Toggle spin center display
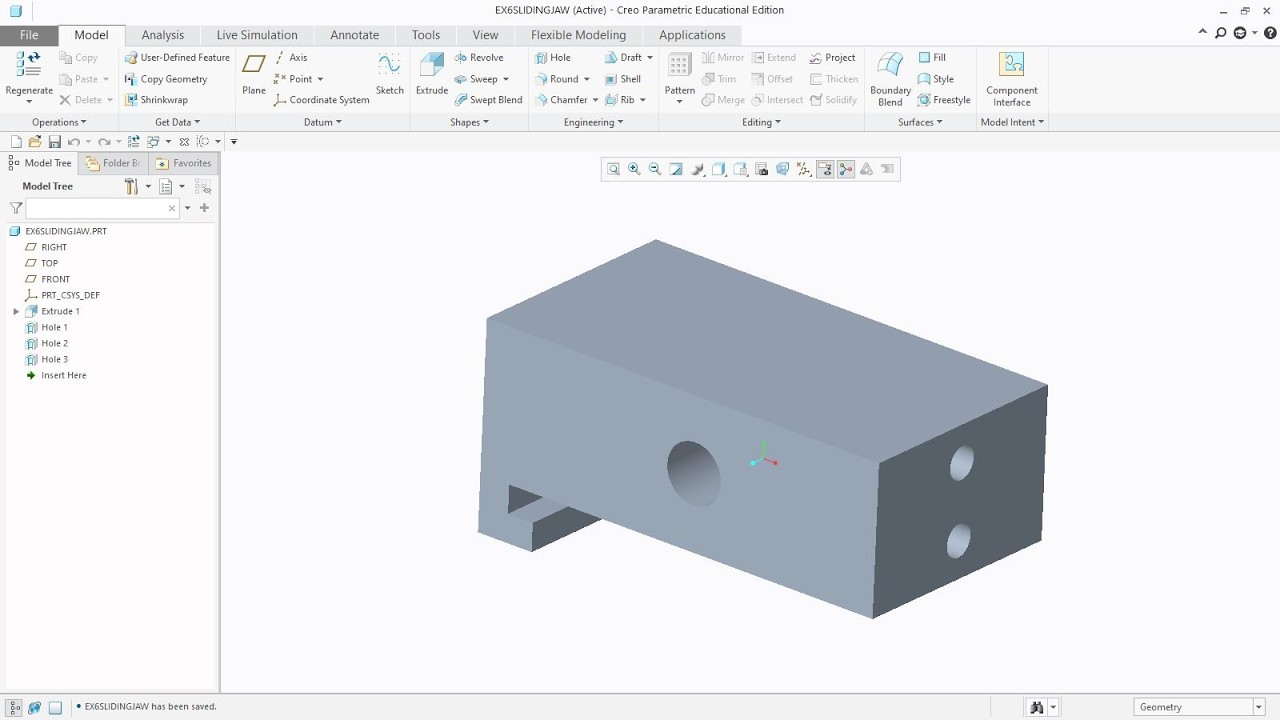 [846, 169]
